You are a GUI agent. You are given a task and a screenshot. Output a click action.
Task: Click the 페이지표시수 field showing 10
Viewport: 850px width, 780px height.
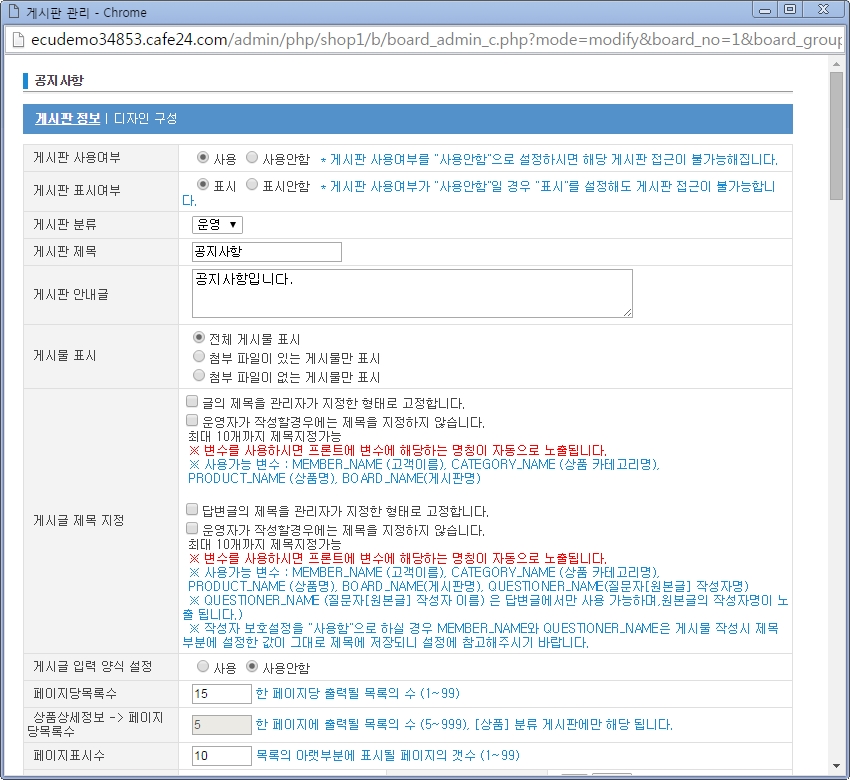pos(221,755)
